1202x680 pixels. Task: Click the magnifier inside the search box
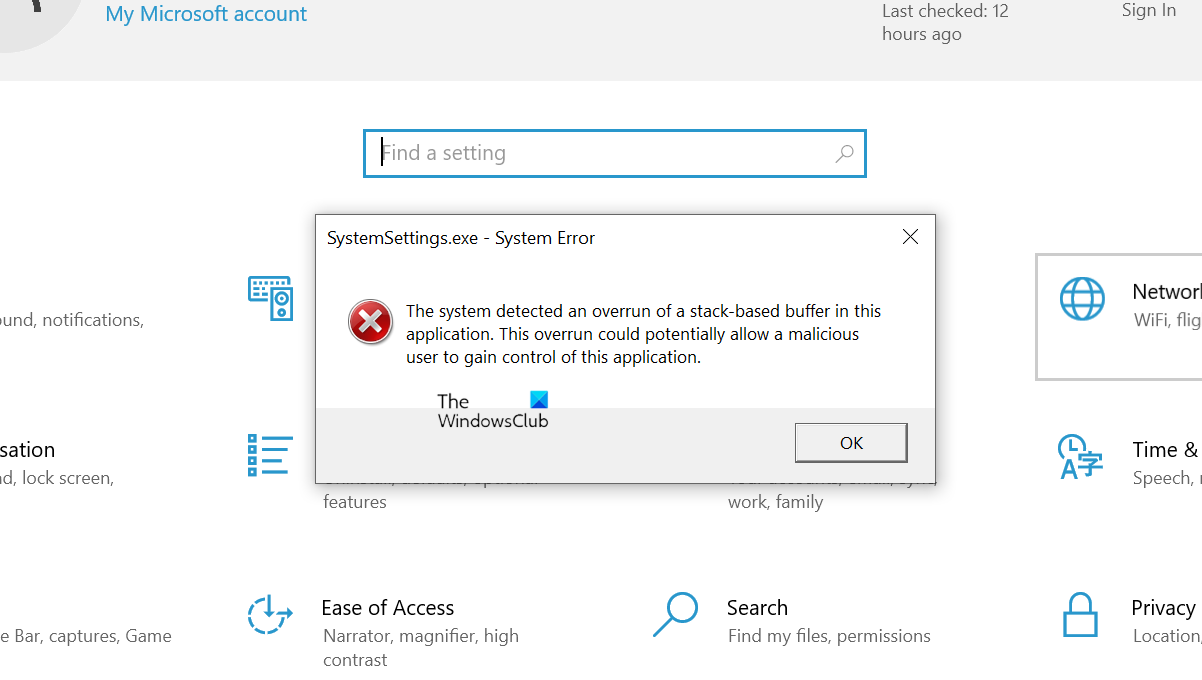(843, 153)
